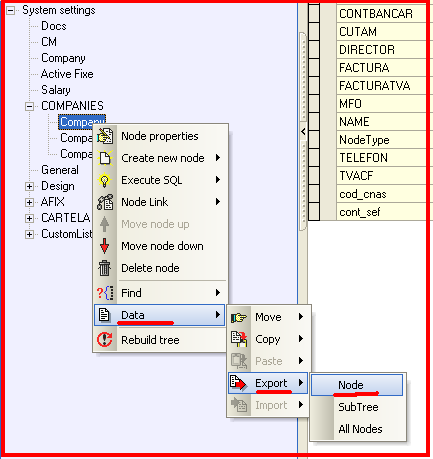433x459 pixels.
Task: Click the cont_sef field row
Action: coord(381,212)
